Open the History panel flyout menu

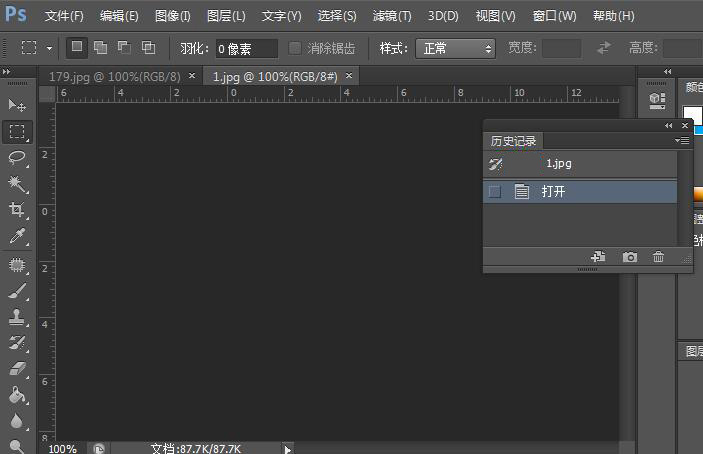coord(684,141)
